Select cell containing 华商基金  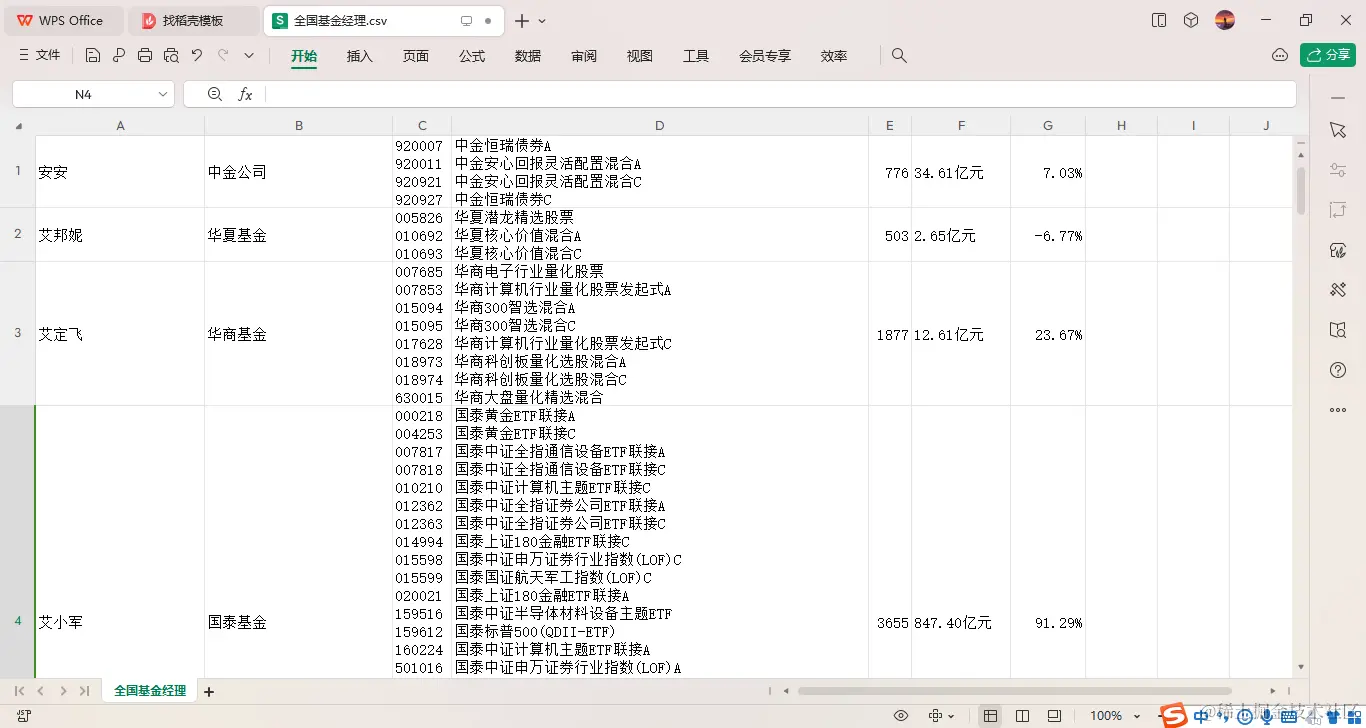pos(298,334)
